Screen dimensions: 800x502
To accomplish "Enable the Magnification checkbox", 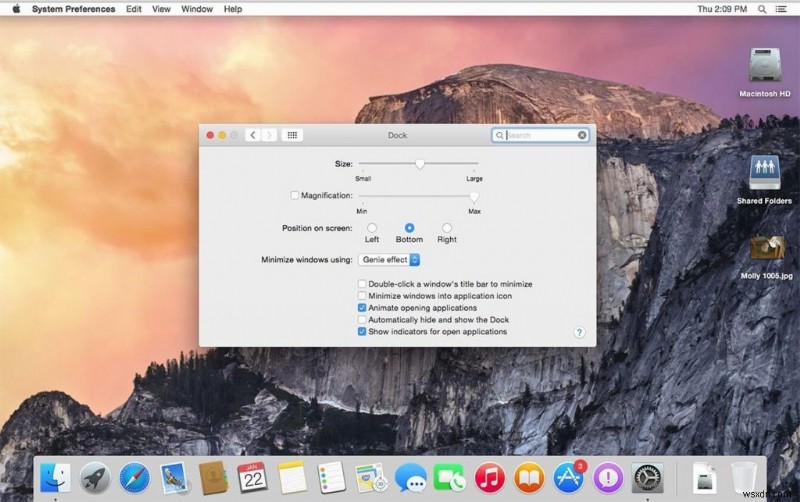I will click(x=294, y=195).
